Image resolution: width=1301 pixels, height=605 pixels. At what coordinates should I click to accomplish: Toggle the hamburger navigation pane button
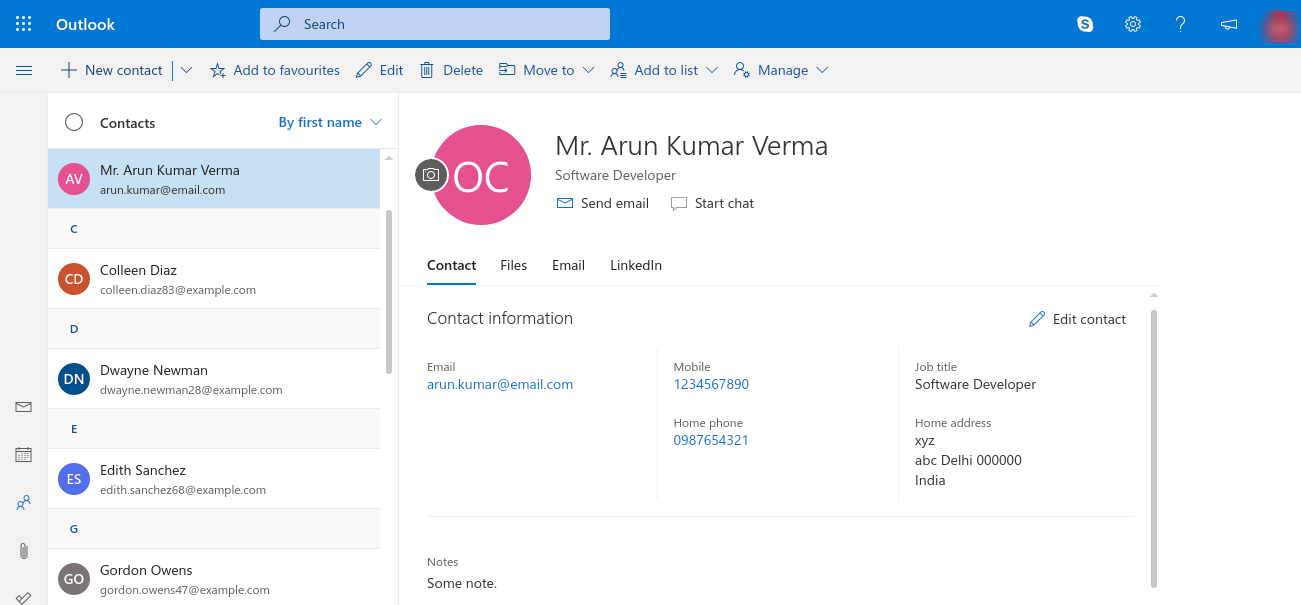(x=24, y=70)
